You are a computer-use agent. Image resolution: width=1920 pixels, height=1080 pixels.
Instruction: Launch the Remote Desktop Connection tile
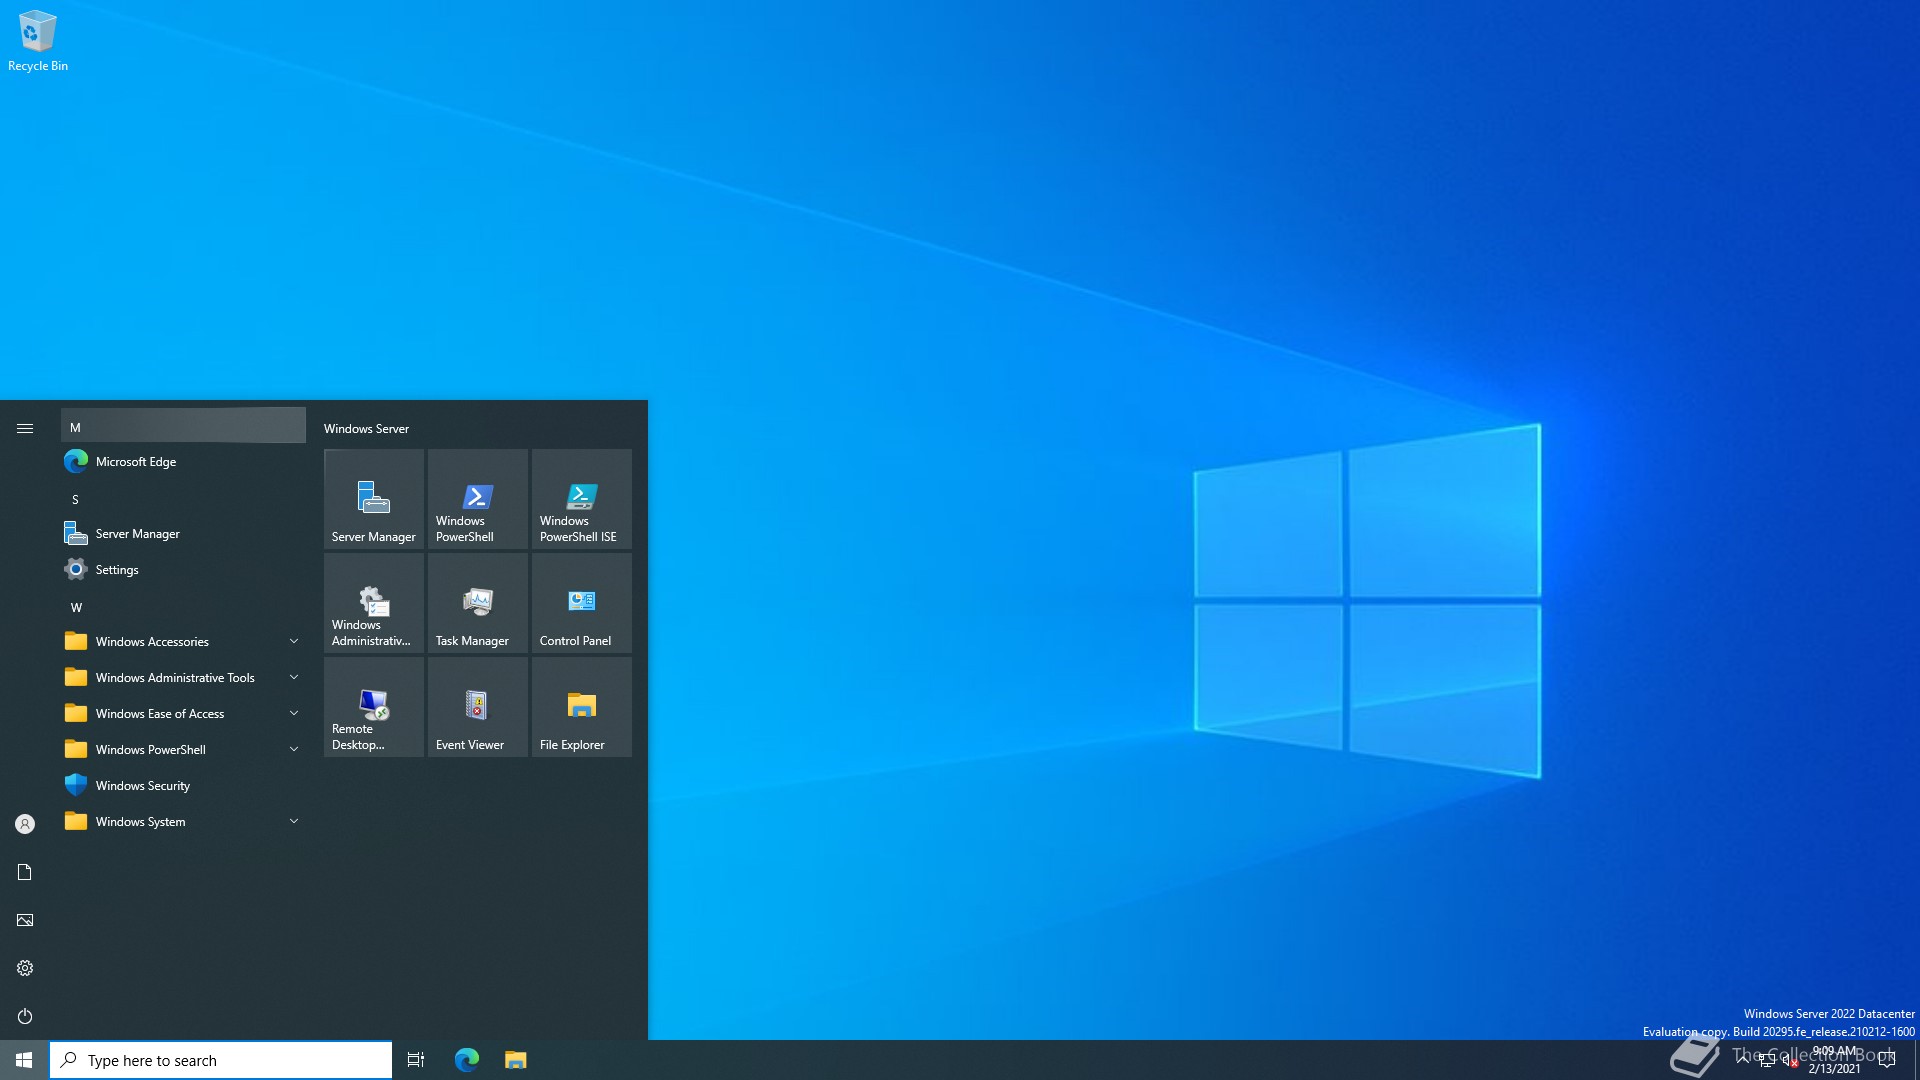pyautogui.click(x=373, y=707)
